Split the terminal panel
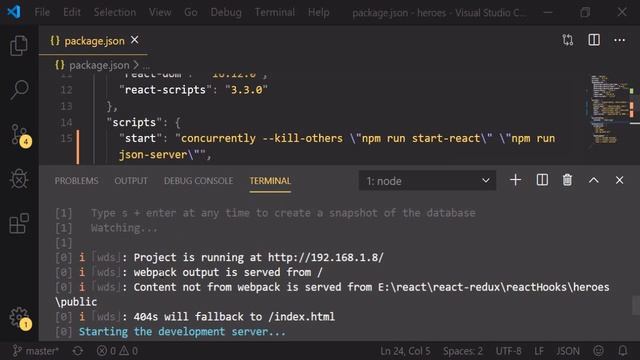 (542, 180)
